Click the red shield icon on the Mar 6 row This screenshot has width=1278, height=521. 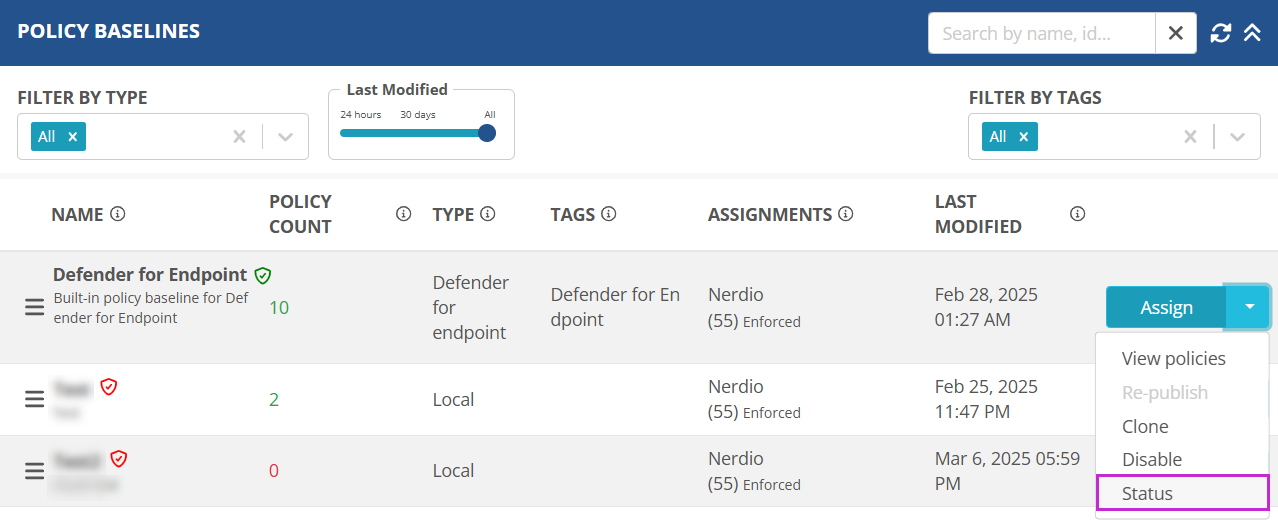point(119,459)
